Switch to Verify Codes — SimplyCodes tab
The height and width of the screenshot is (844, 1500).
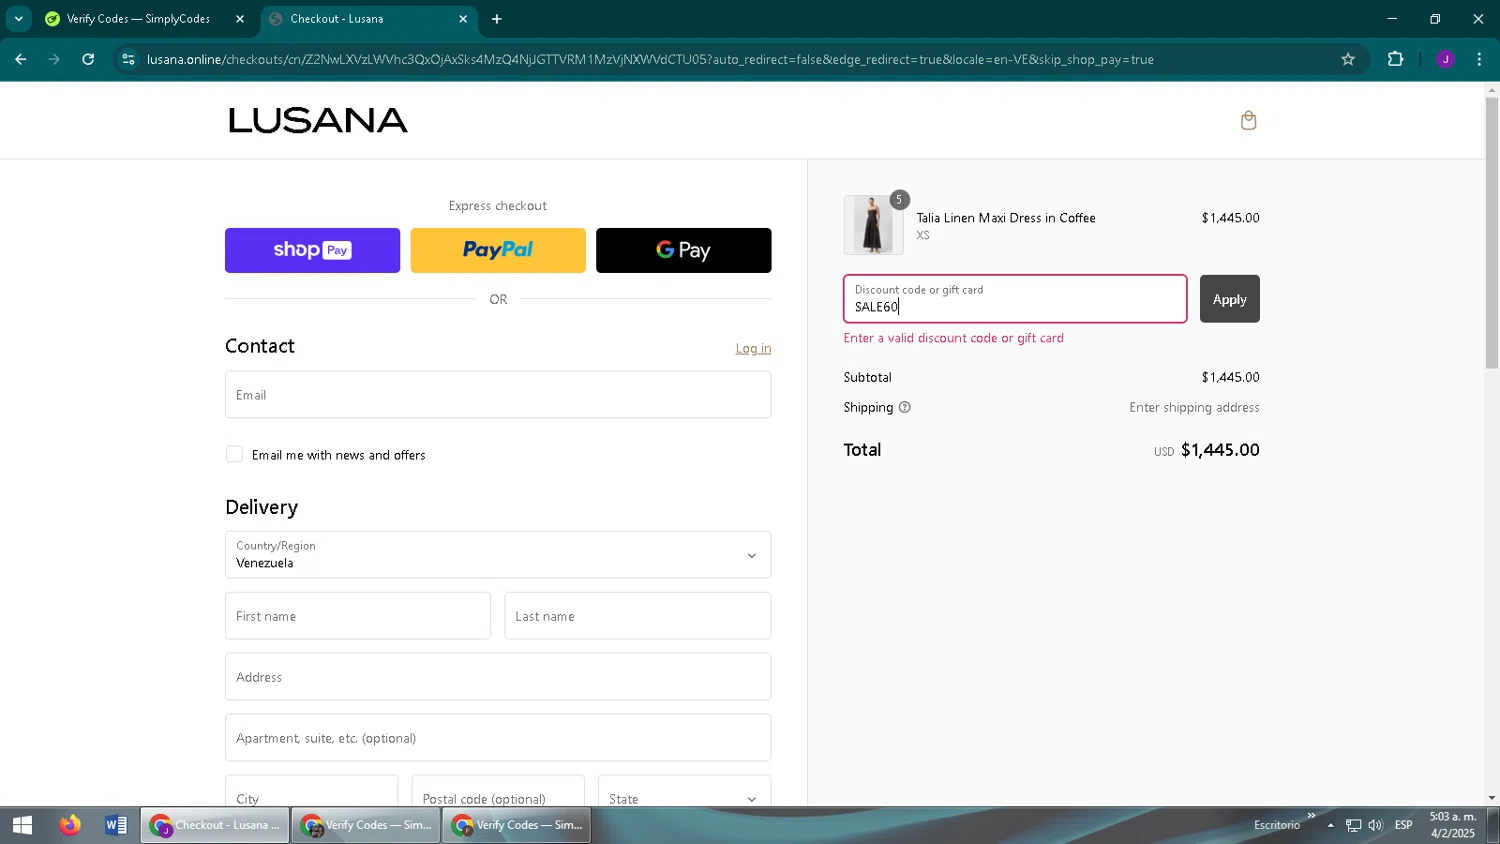[145, 19]
